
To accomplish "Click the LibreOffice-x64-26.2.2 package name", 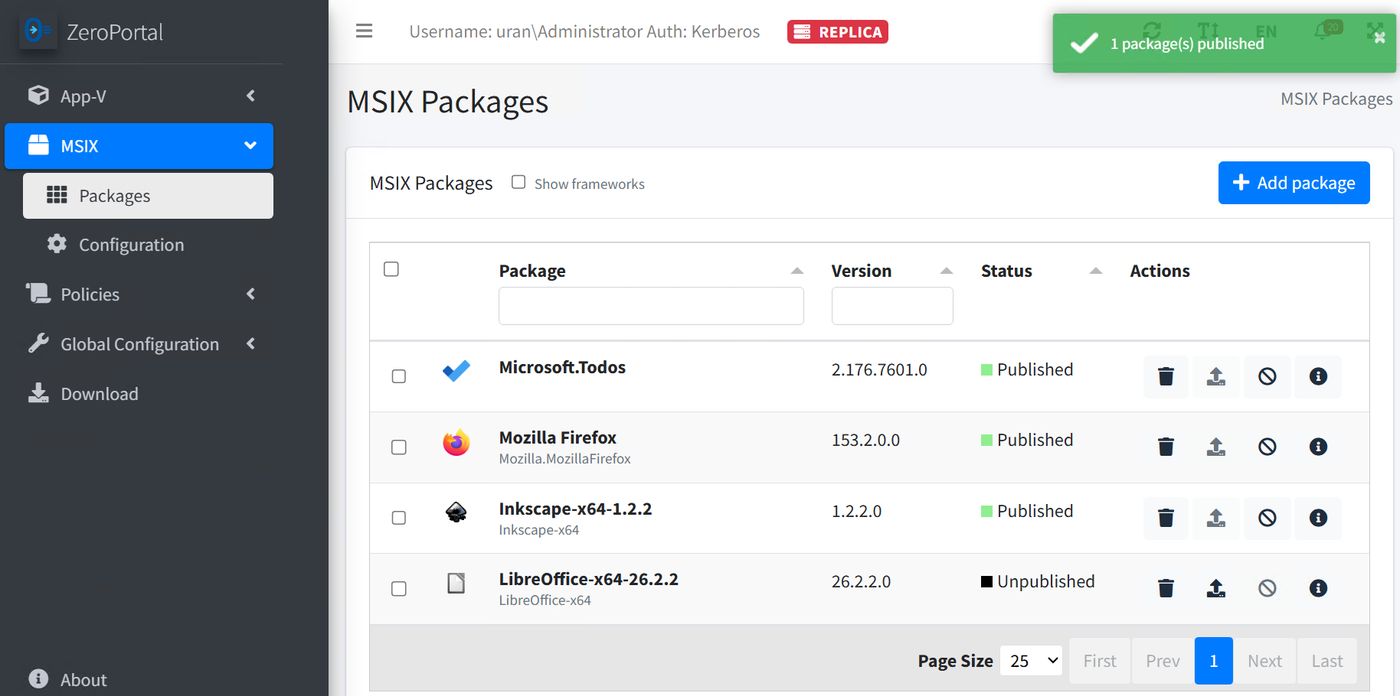I will (x=588, y=579).
